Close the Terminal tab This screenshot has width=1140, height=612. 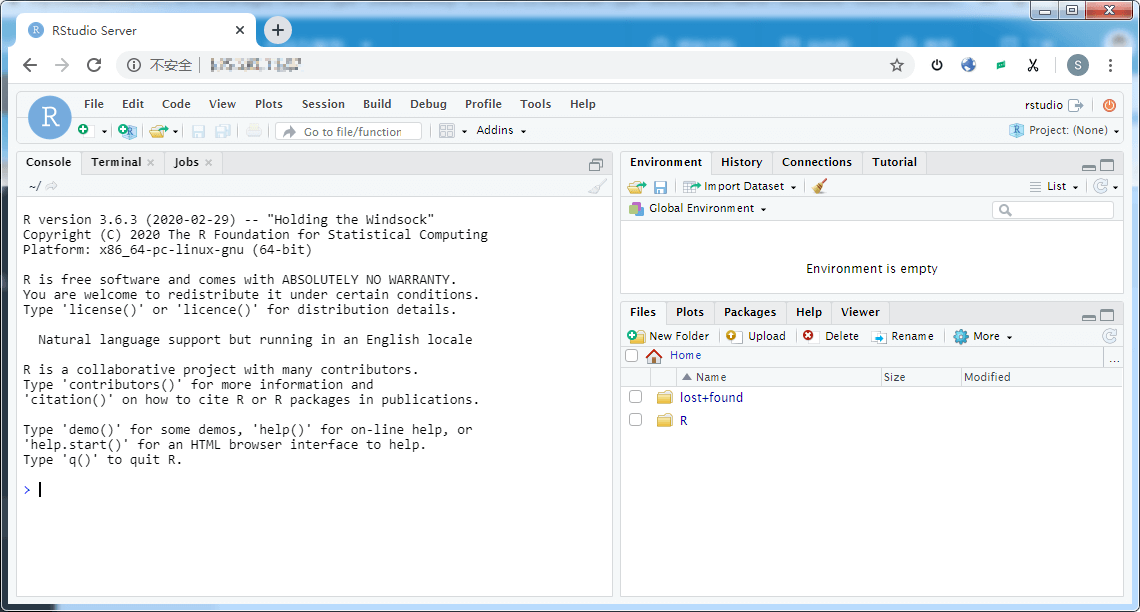pos(150,163)
